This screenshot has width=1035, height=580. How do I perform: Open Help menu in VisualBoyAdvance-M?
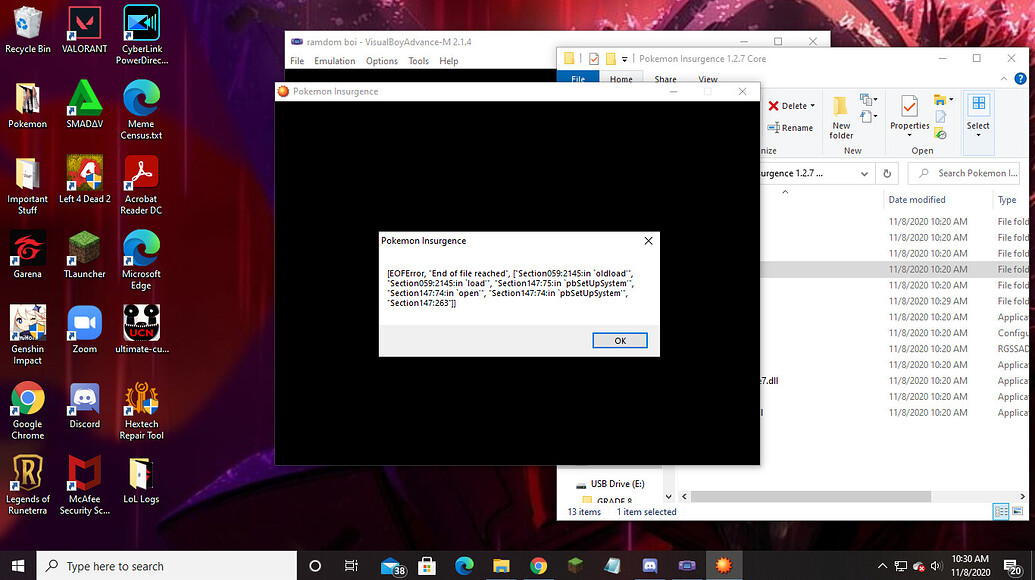[449, 61]
